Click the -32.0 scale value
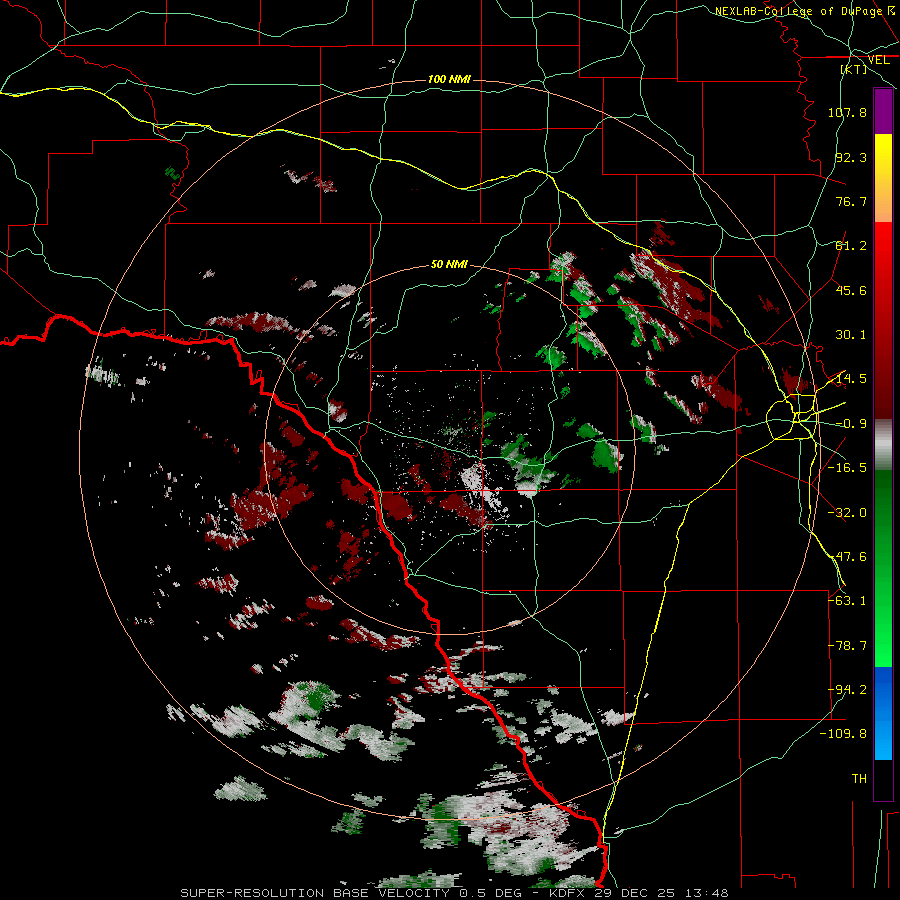 [x=847, y=513]
